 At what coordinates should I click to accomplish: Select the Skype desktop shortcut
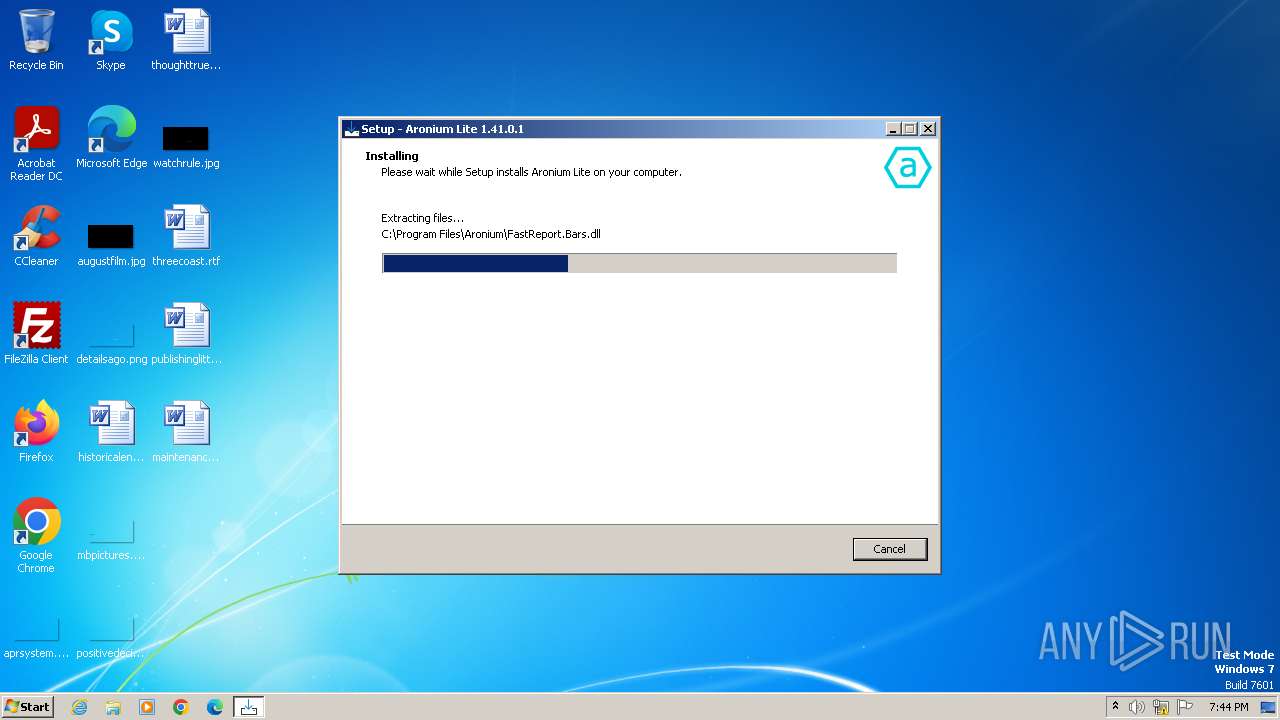pos(111,40)
